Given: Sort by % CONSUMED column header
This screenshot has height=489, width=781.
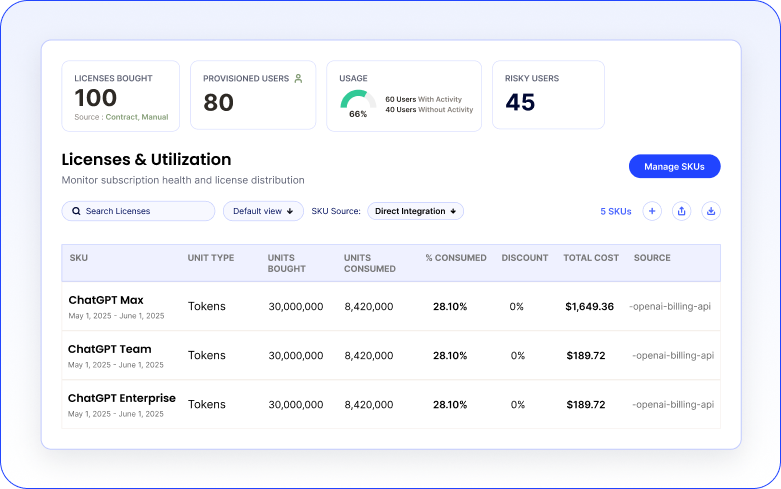Looking at the screenshot, I should pyautogui.click(x=456, y=258).
